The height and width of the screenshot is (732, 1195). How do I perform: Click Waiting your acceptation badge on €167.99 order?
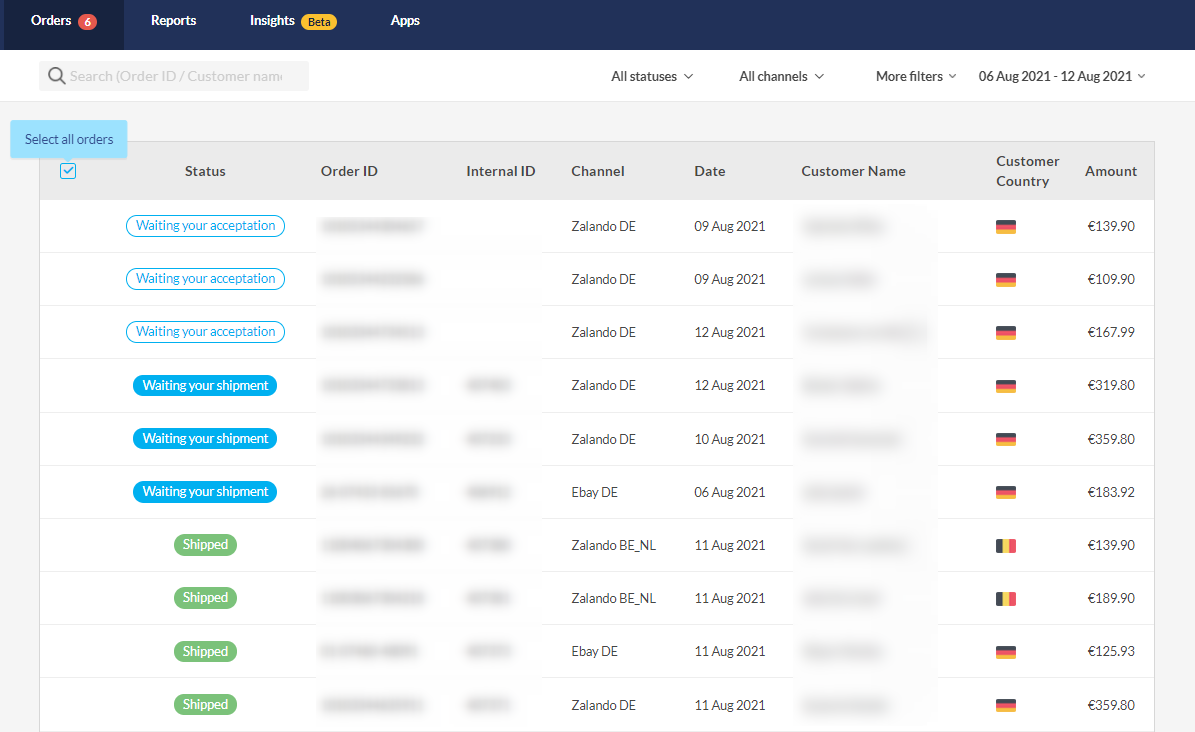click(205, 332)
